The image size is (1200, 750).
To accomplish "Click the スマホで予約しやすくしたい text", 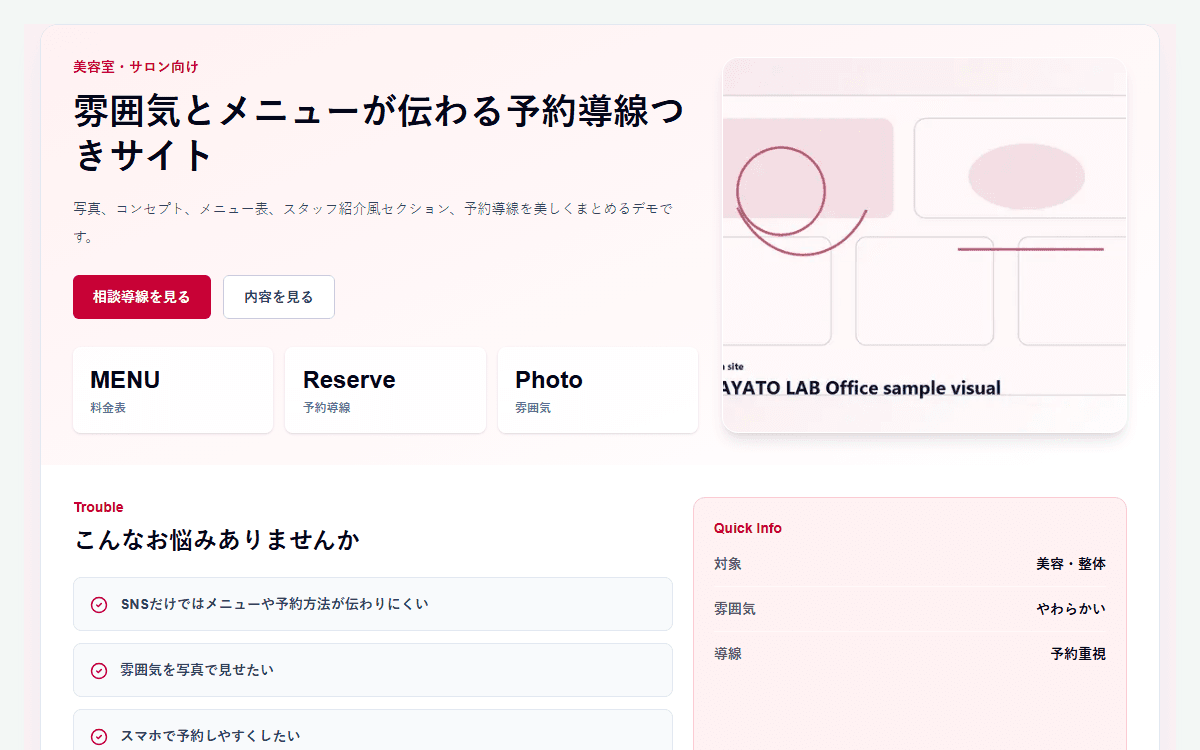I will 210,736.
